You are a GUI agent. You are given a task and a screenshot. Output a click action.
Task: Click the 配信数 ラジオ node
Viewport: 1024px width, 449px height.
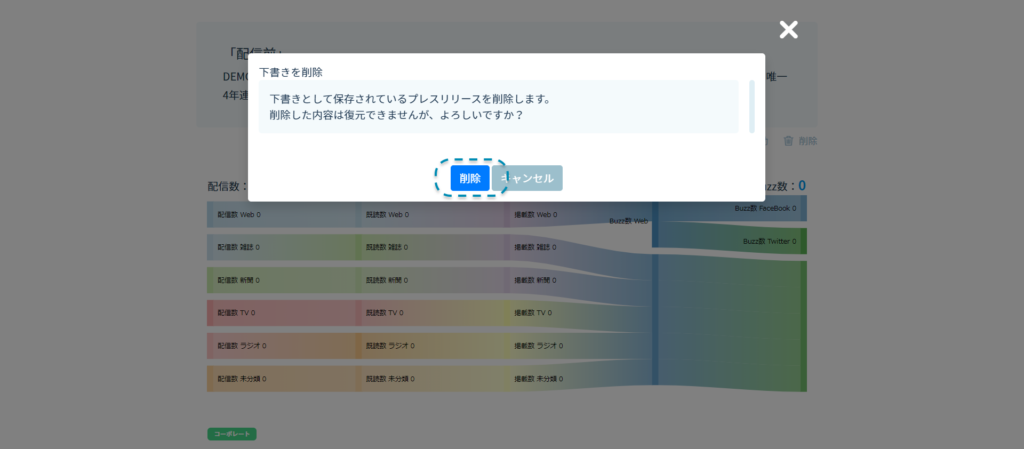pos(241,346)
